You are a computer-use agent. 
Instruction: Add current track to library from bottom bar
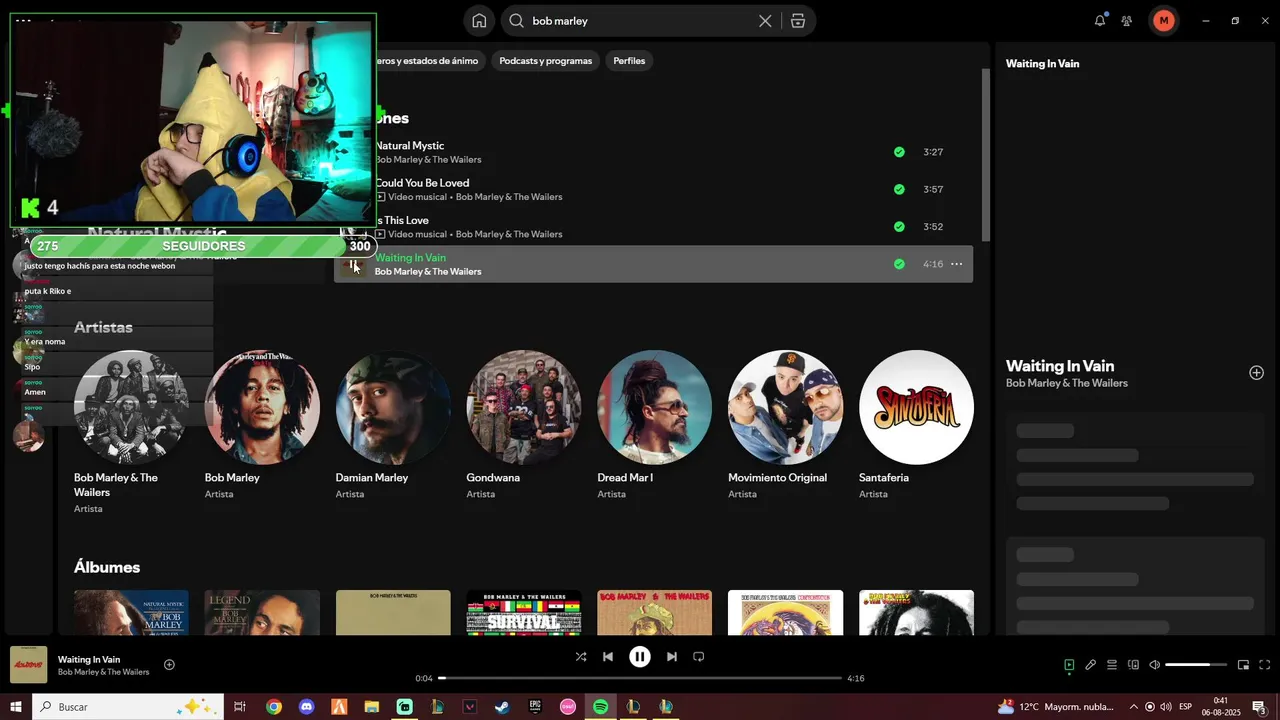tap(169, 665)
